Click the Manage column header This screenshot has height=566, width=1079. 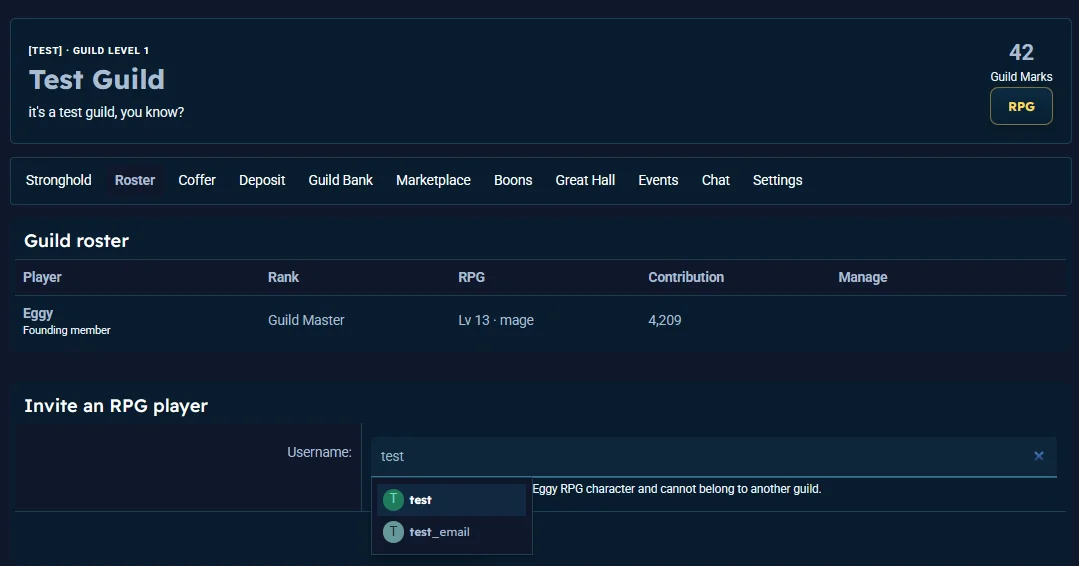pos(862,277)
